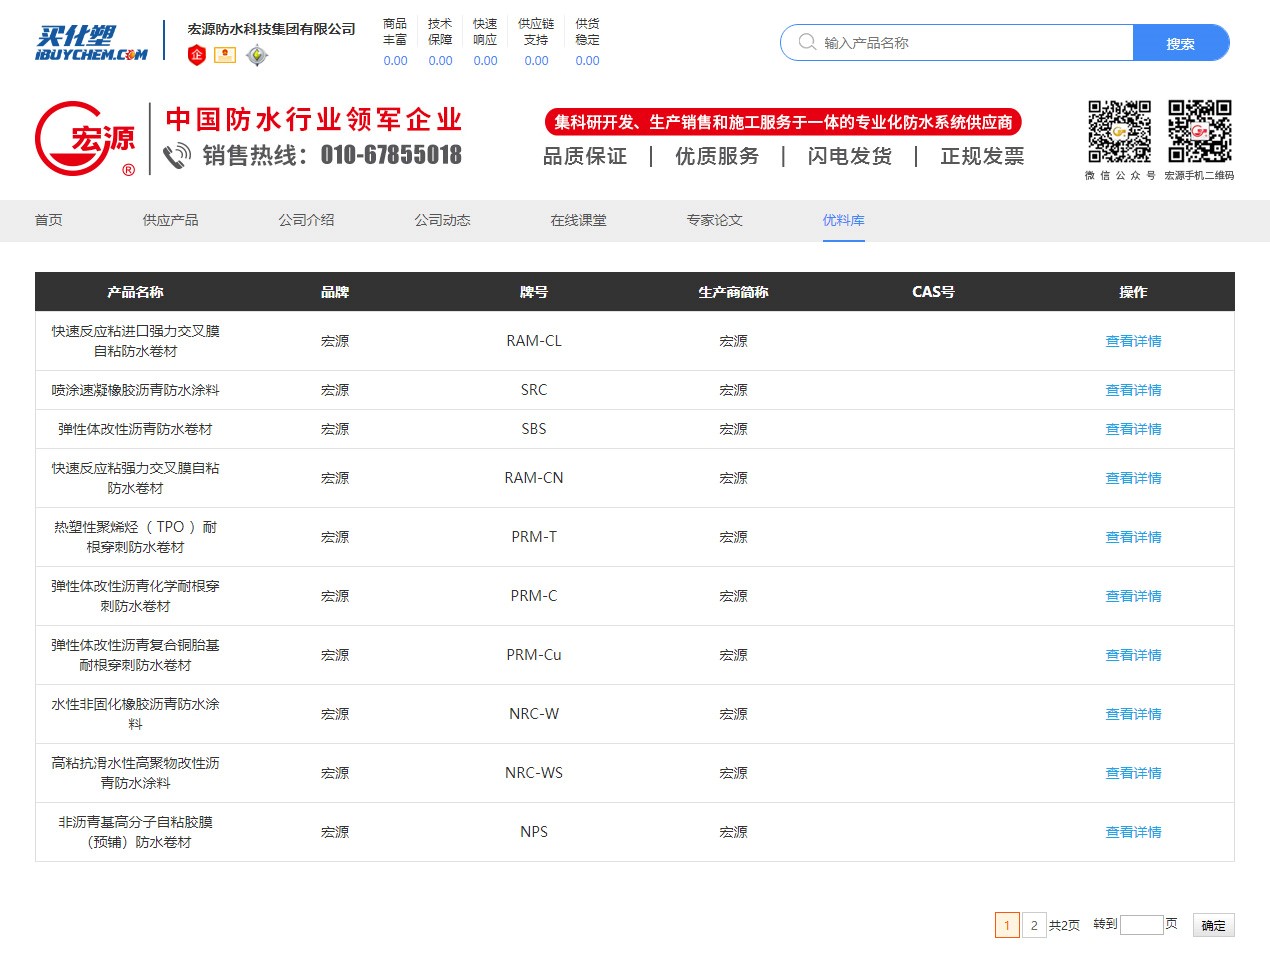This screenshot has height=956, width=1270.
Task: View details for SBS product
Action: tap(1133, 429)
